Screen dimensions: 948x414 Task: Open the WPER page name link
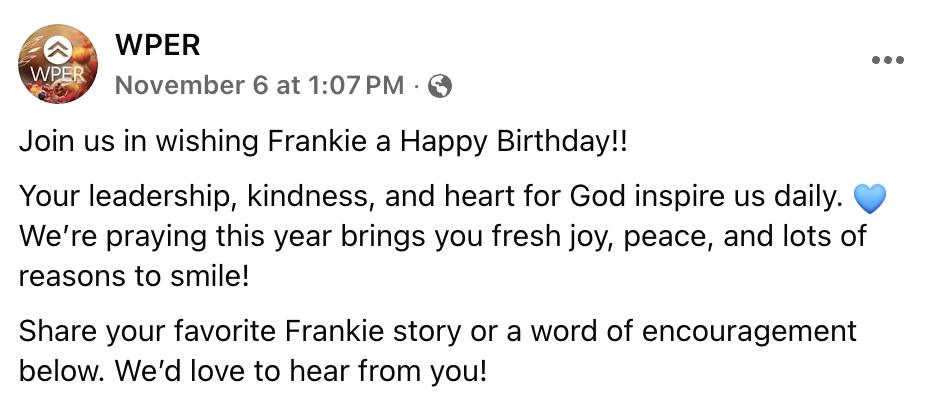pyautogui.click(x=158, y=45)
